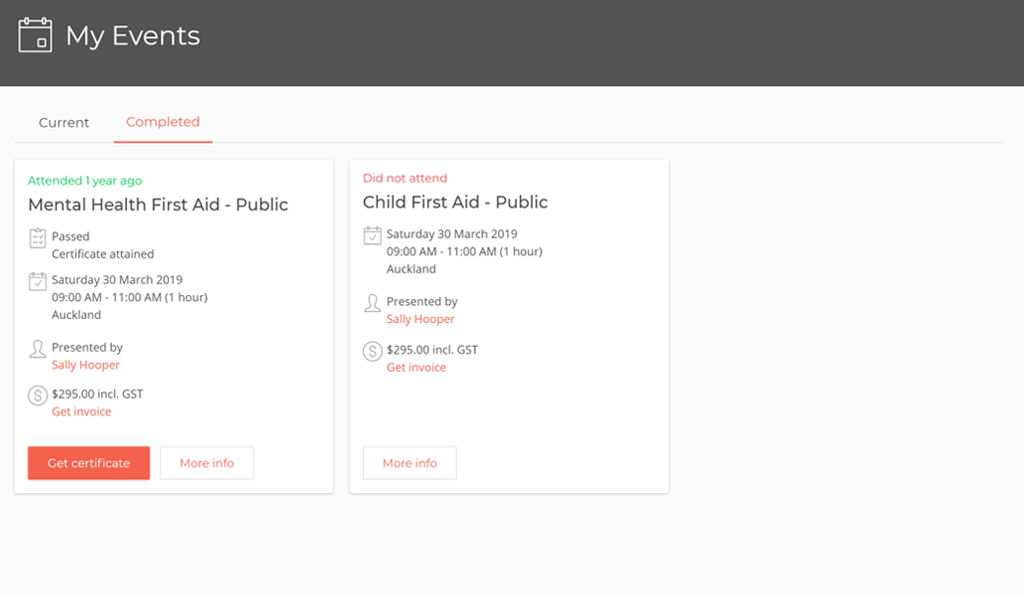The width and height of the screenshot is (1024, 594).
Task: Switch to the Current tab
Action: [x=64, y=123]
